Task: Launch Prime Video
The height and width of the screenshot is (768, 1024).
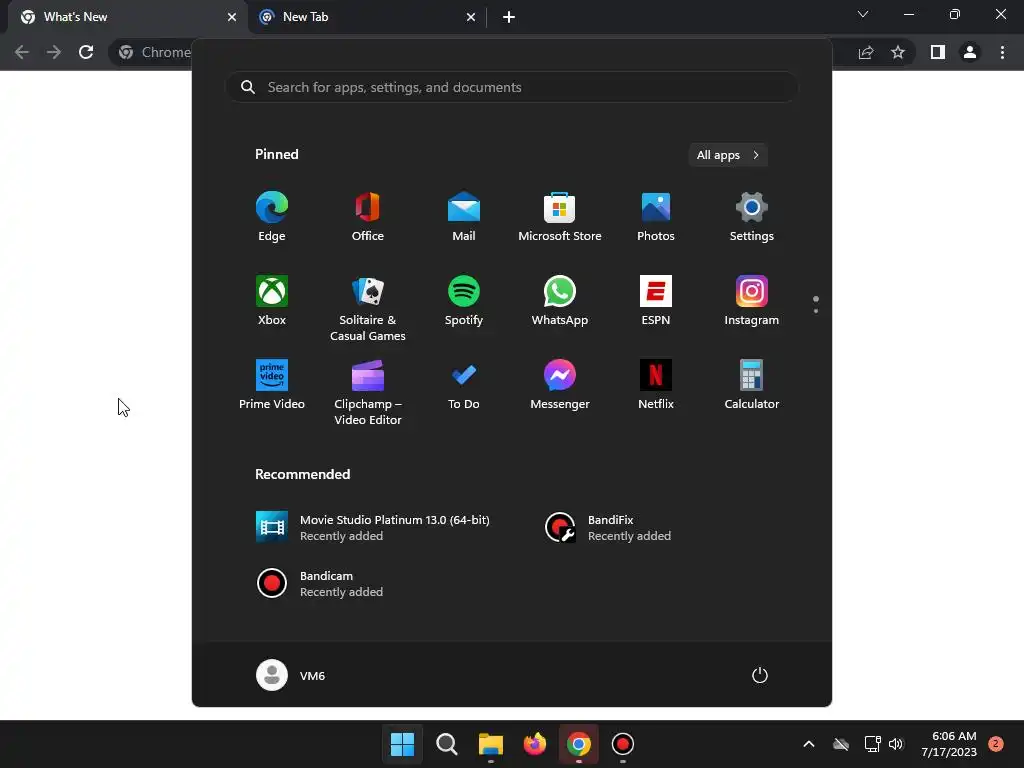Action: [272, 385]
